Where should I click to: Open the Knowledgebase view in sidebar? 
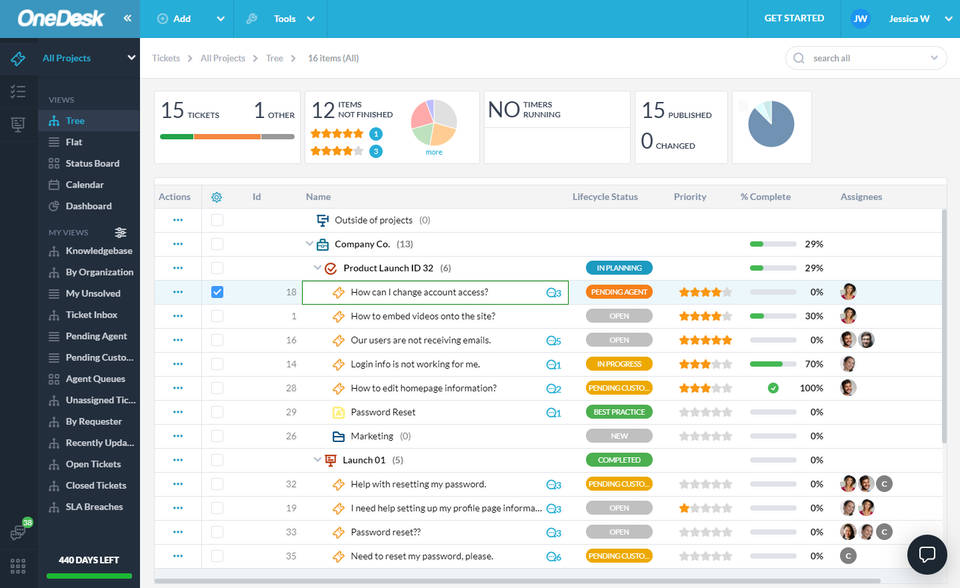pos(98,251)
